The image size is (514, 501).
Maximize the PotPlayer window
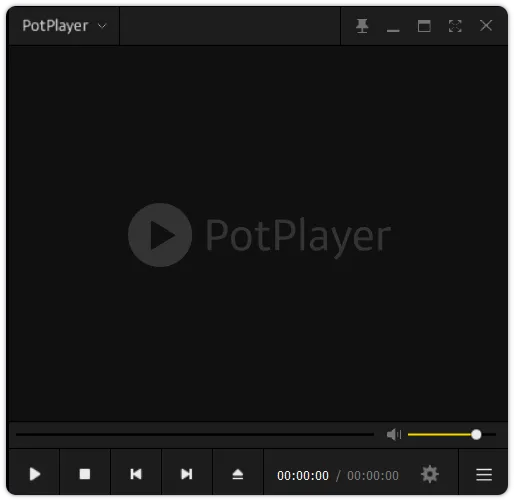tap(424, 26)
